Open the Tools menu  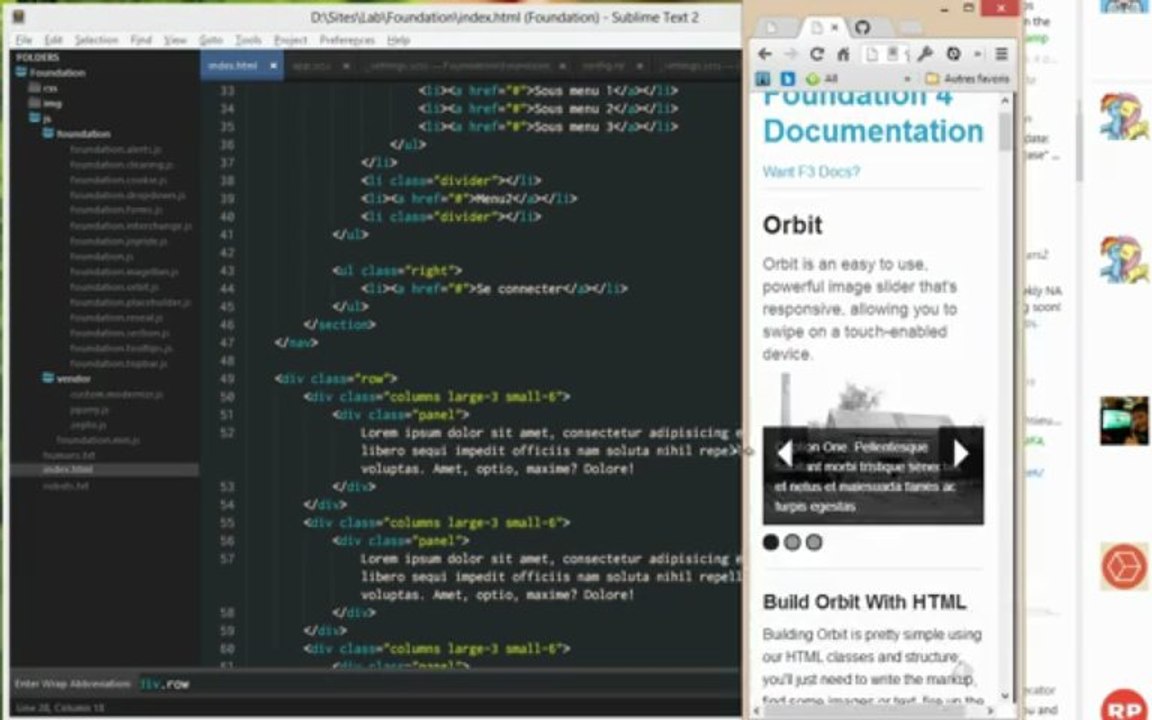point(248,40)
